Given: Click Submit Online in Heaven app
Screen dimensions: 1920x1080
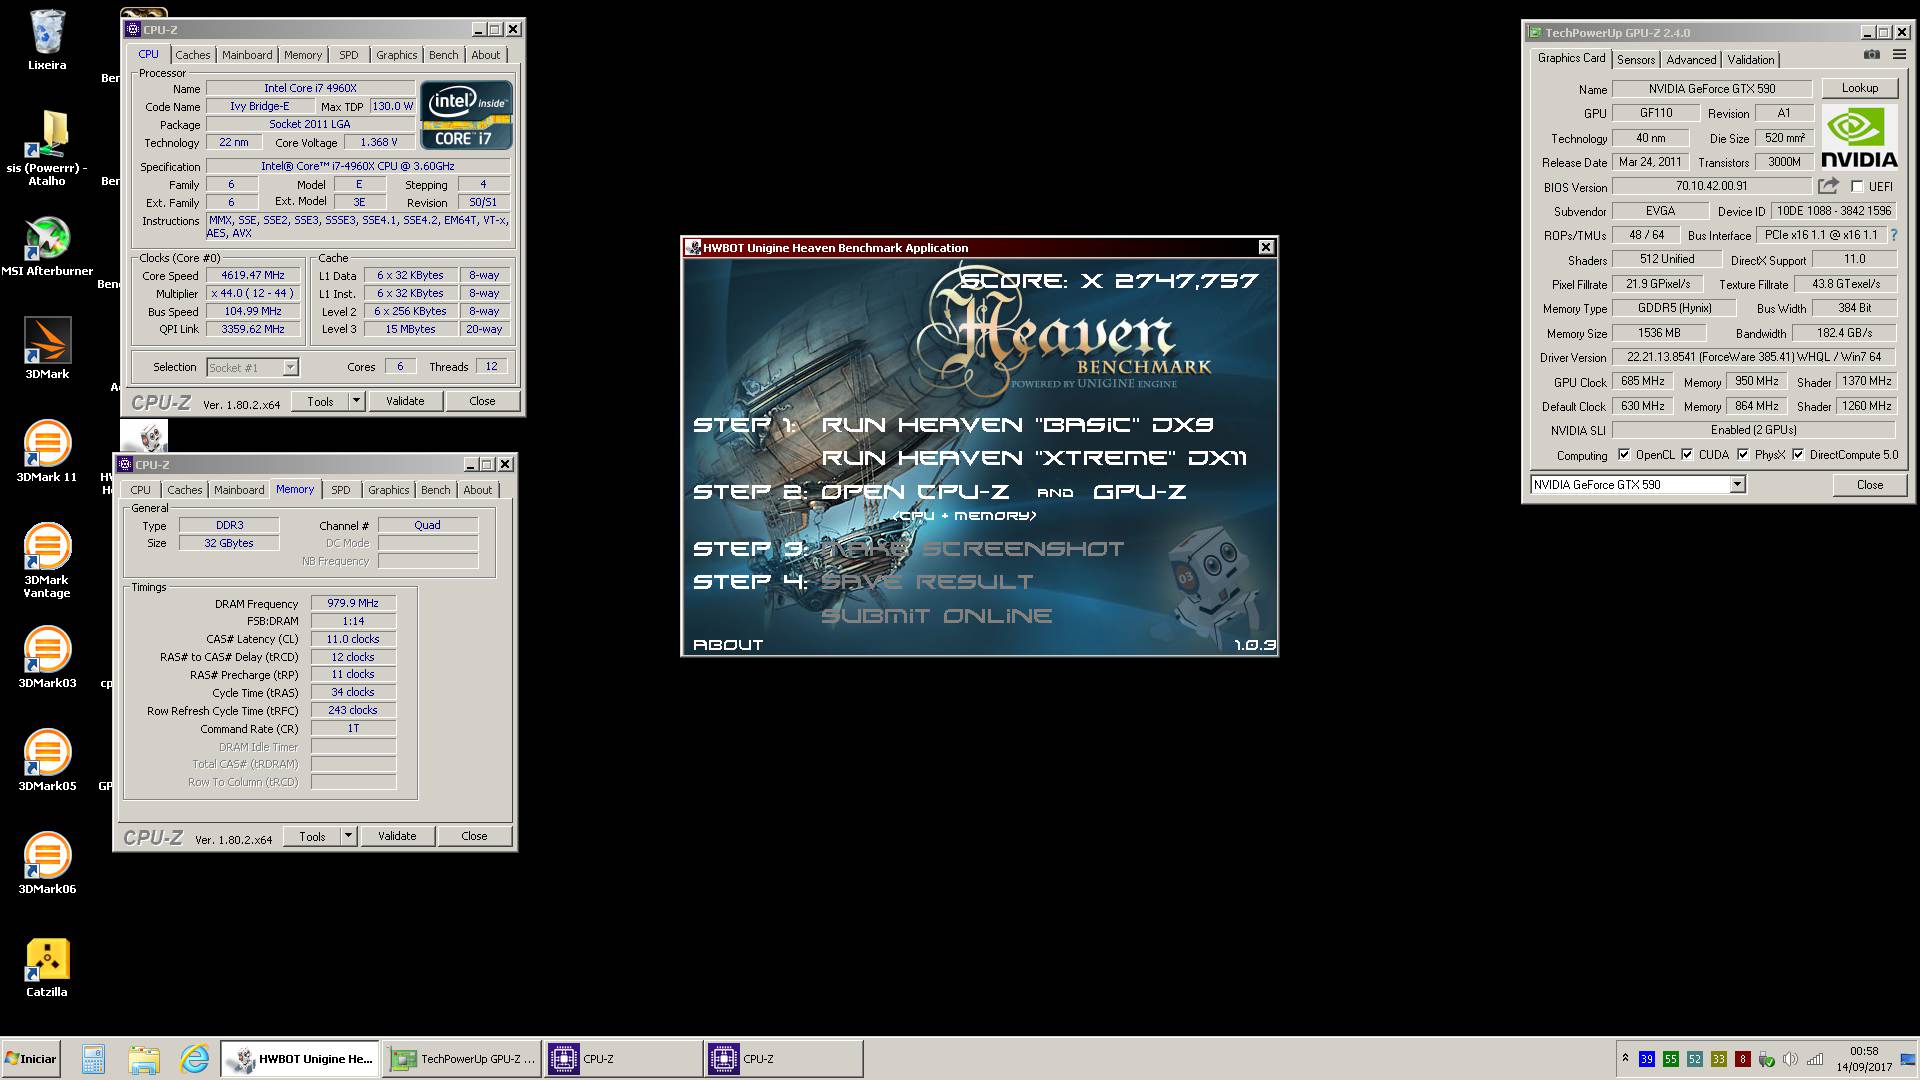Looking at the screenshot, I should pyautogui.click(x=936, y=616).
